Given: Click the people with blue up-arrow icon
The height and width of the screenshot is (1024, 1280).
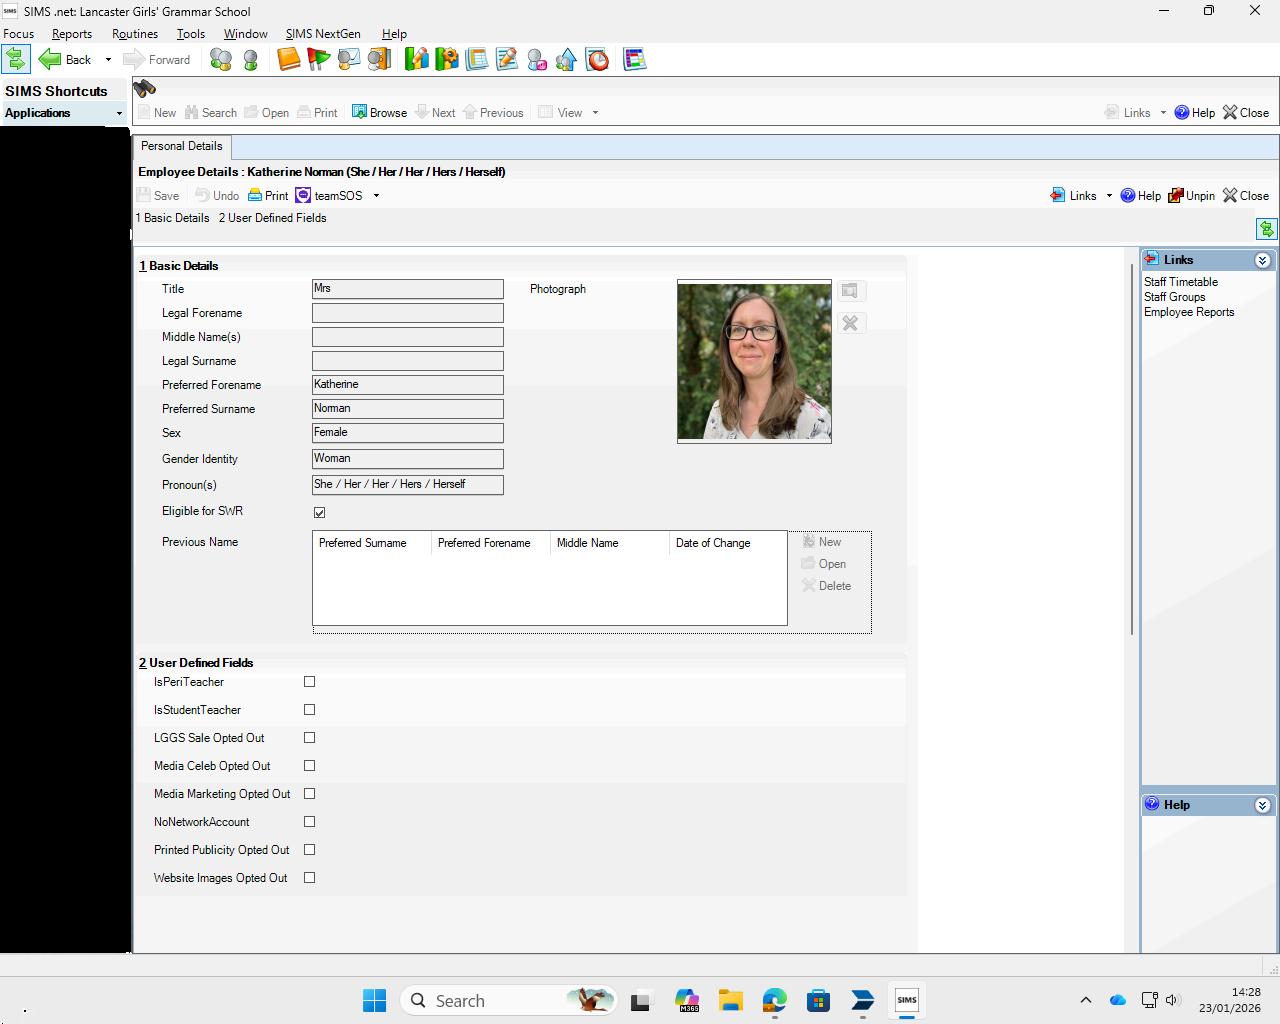Looking at the screenshot, I should (x=566, y=60).
